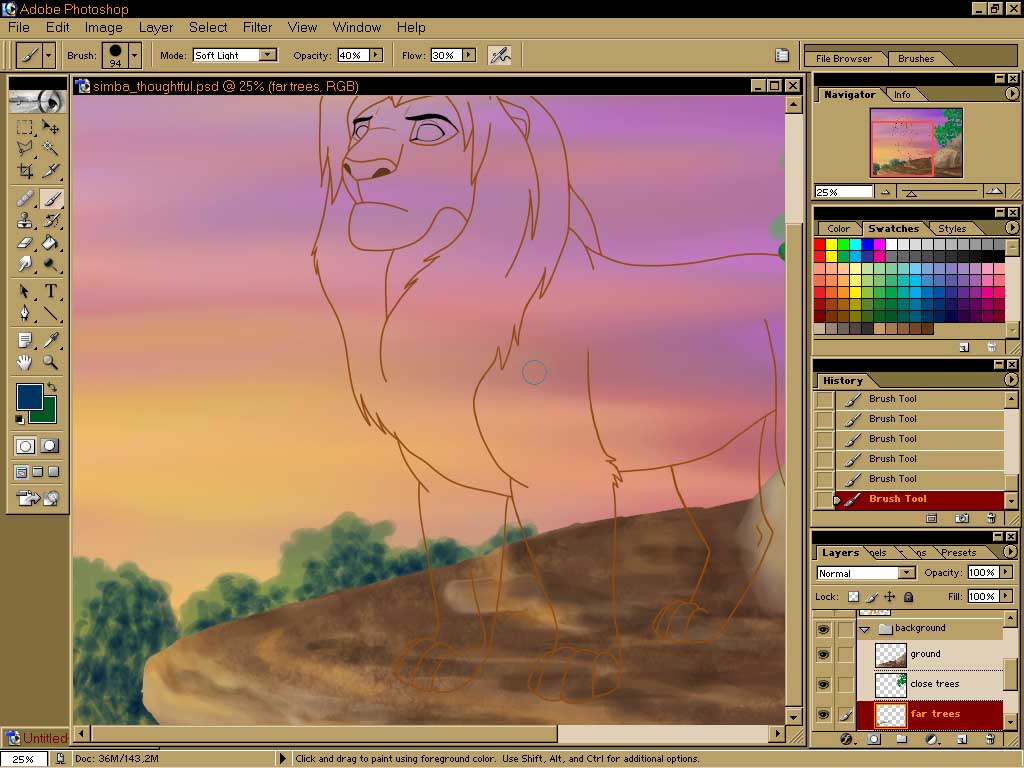The image size is (1024, 768).
Task: Open the Flow slider arrow
Action: [x=470, y=56]
